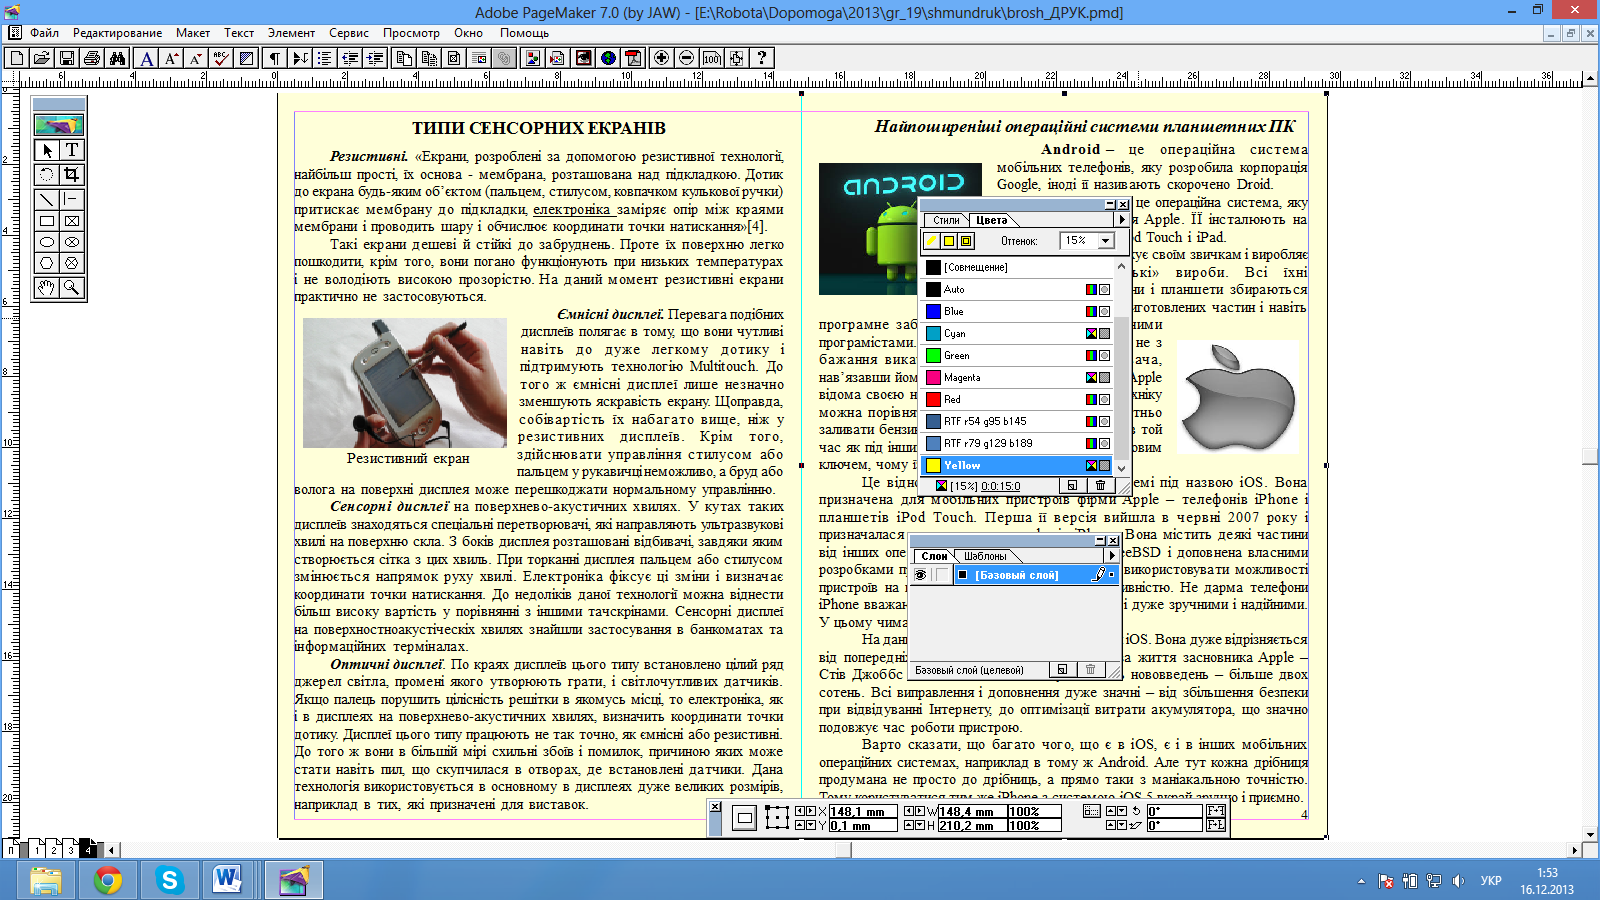Viewport: 1600px width, 900px height.
Task: Click the Open file toolbar icon
Action: pos(42,58)
